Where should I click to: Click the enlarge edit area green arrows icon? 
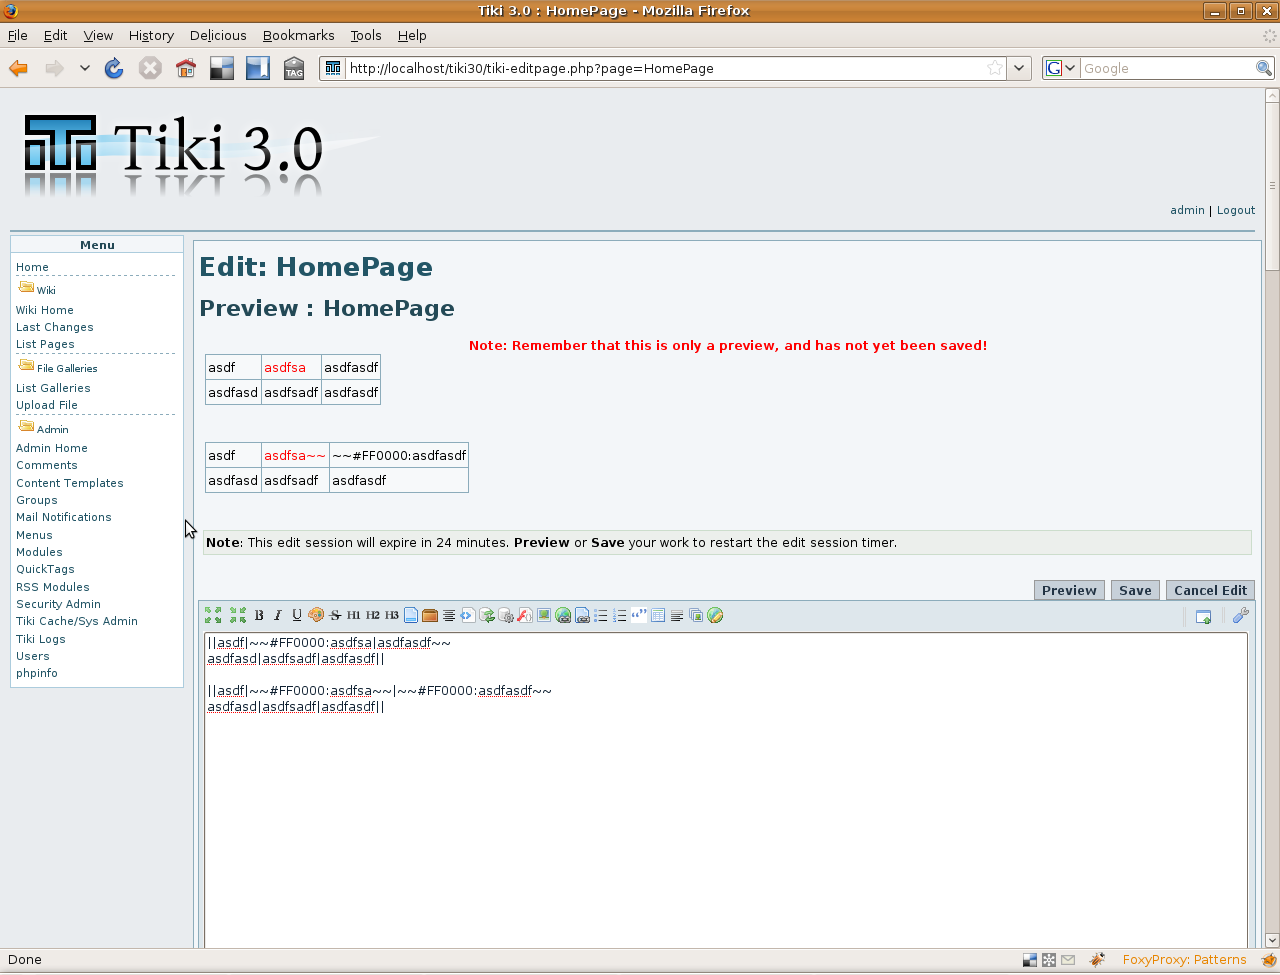[213, 616]
